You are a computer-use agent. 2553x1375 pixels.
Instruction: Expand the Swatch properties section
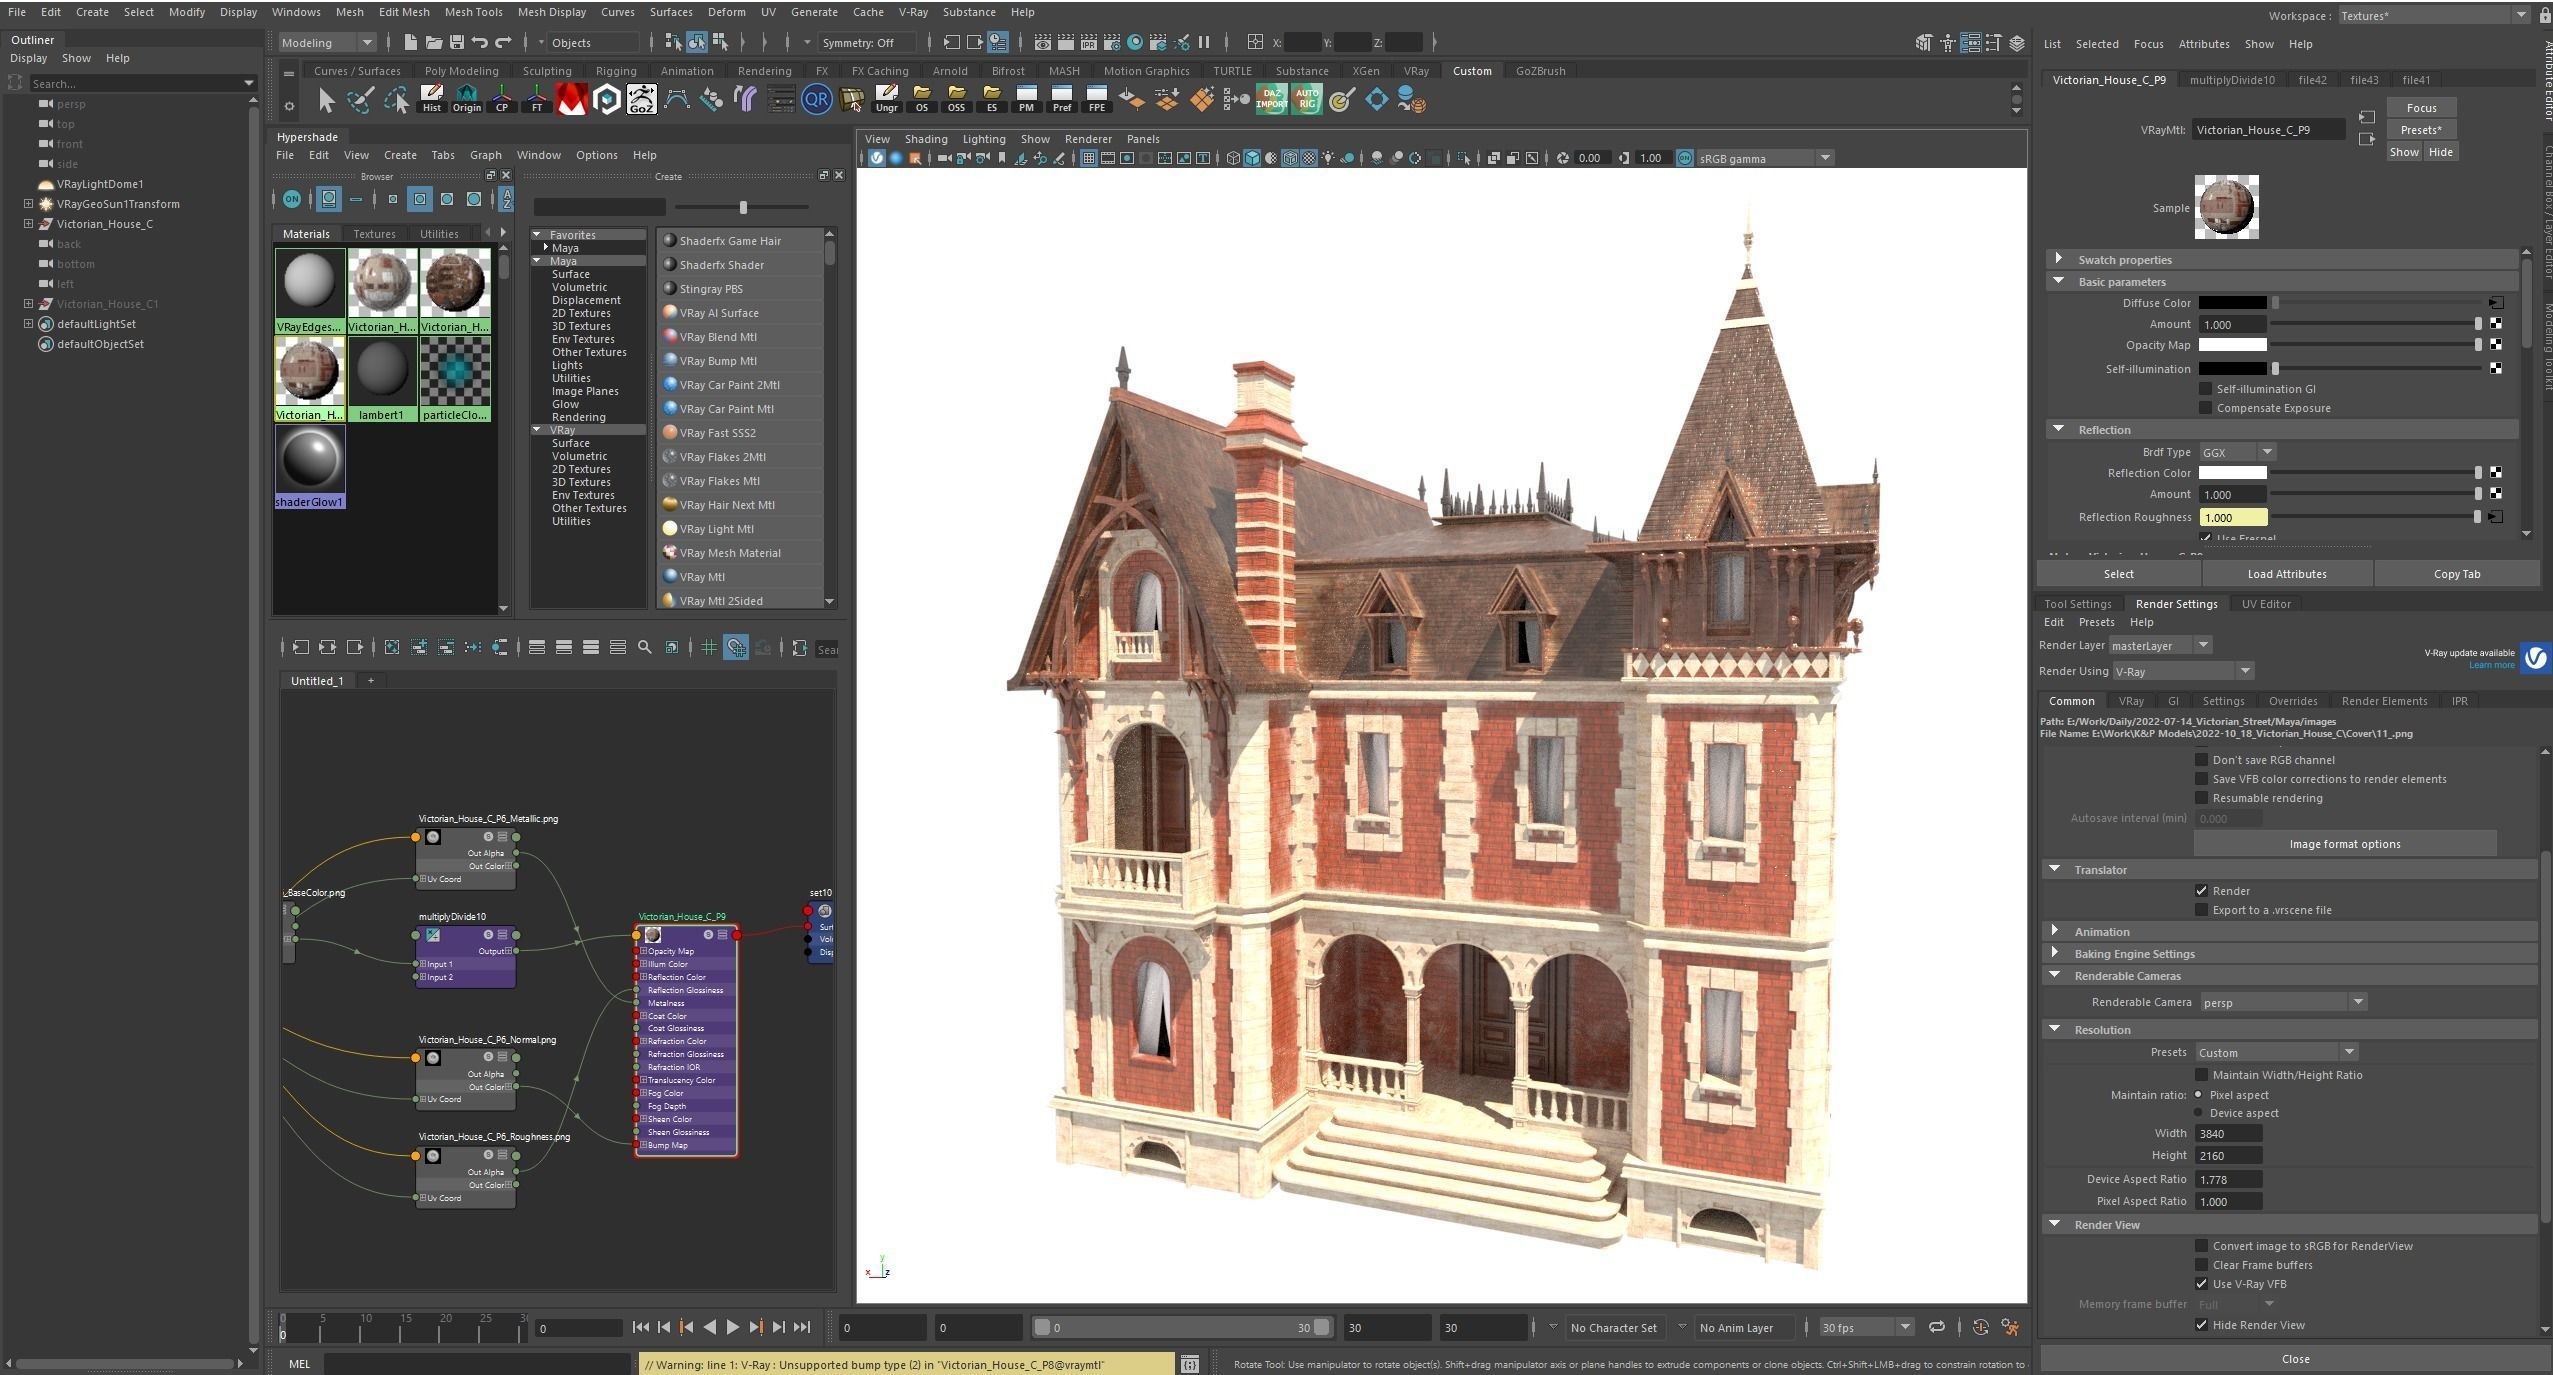tap(2058, 259)
